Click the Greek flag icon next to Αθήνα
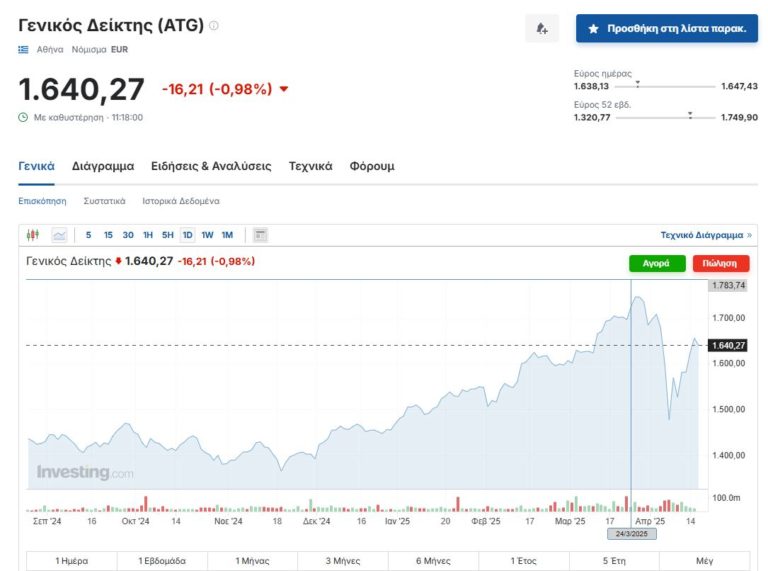 tap(24, 49)
